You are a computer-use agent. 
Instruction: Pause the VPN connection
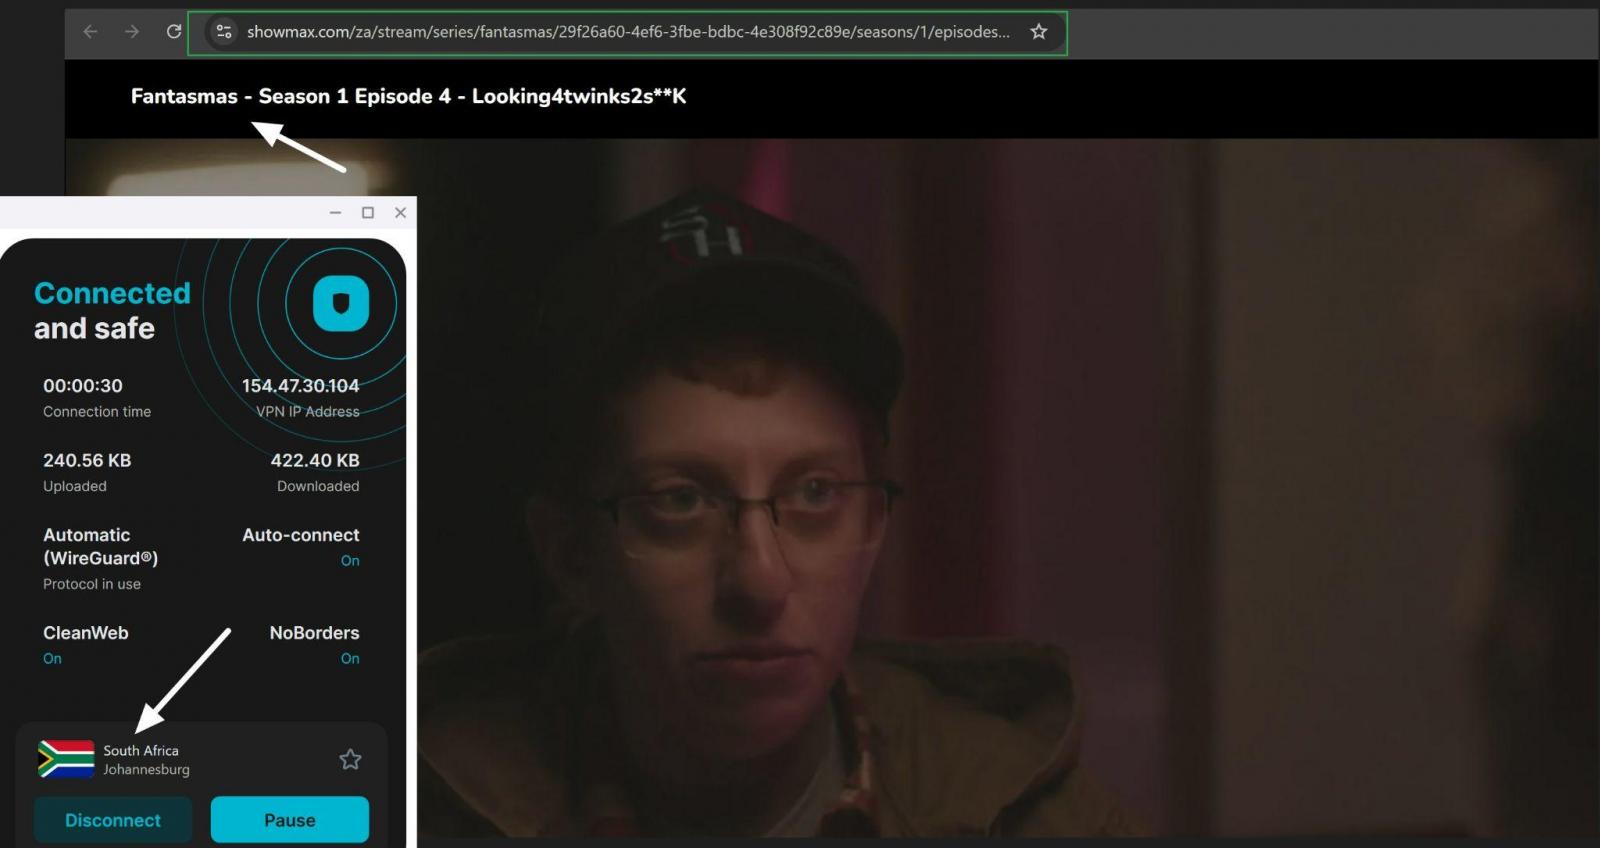coord(289,820)
